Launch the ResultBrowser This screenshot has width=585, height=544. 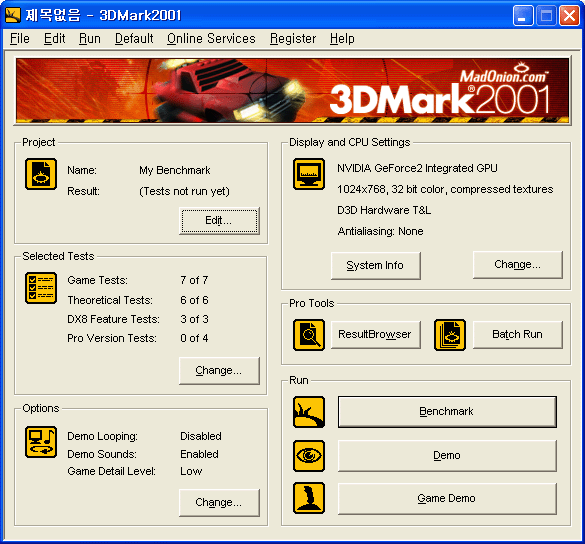click(375, 335)
